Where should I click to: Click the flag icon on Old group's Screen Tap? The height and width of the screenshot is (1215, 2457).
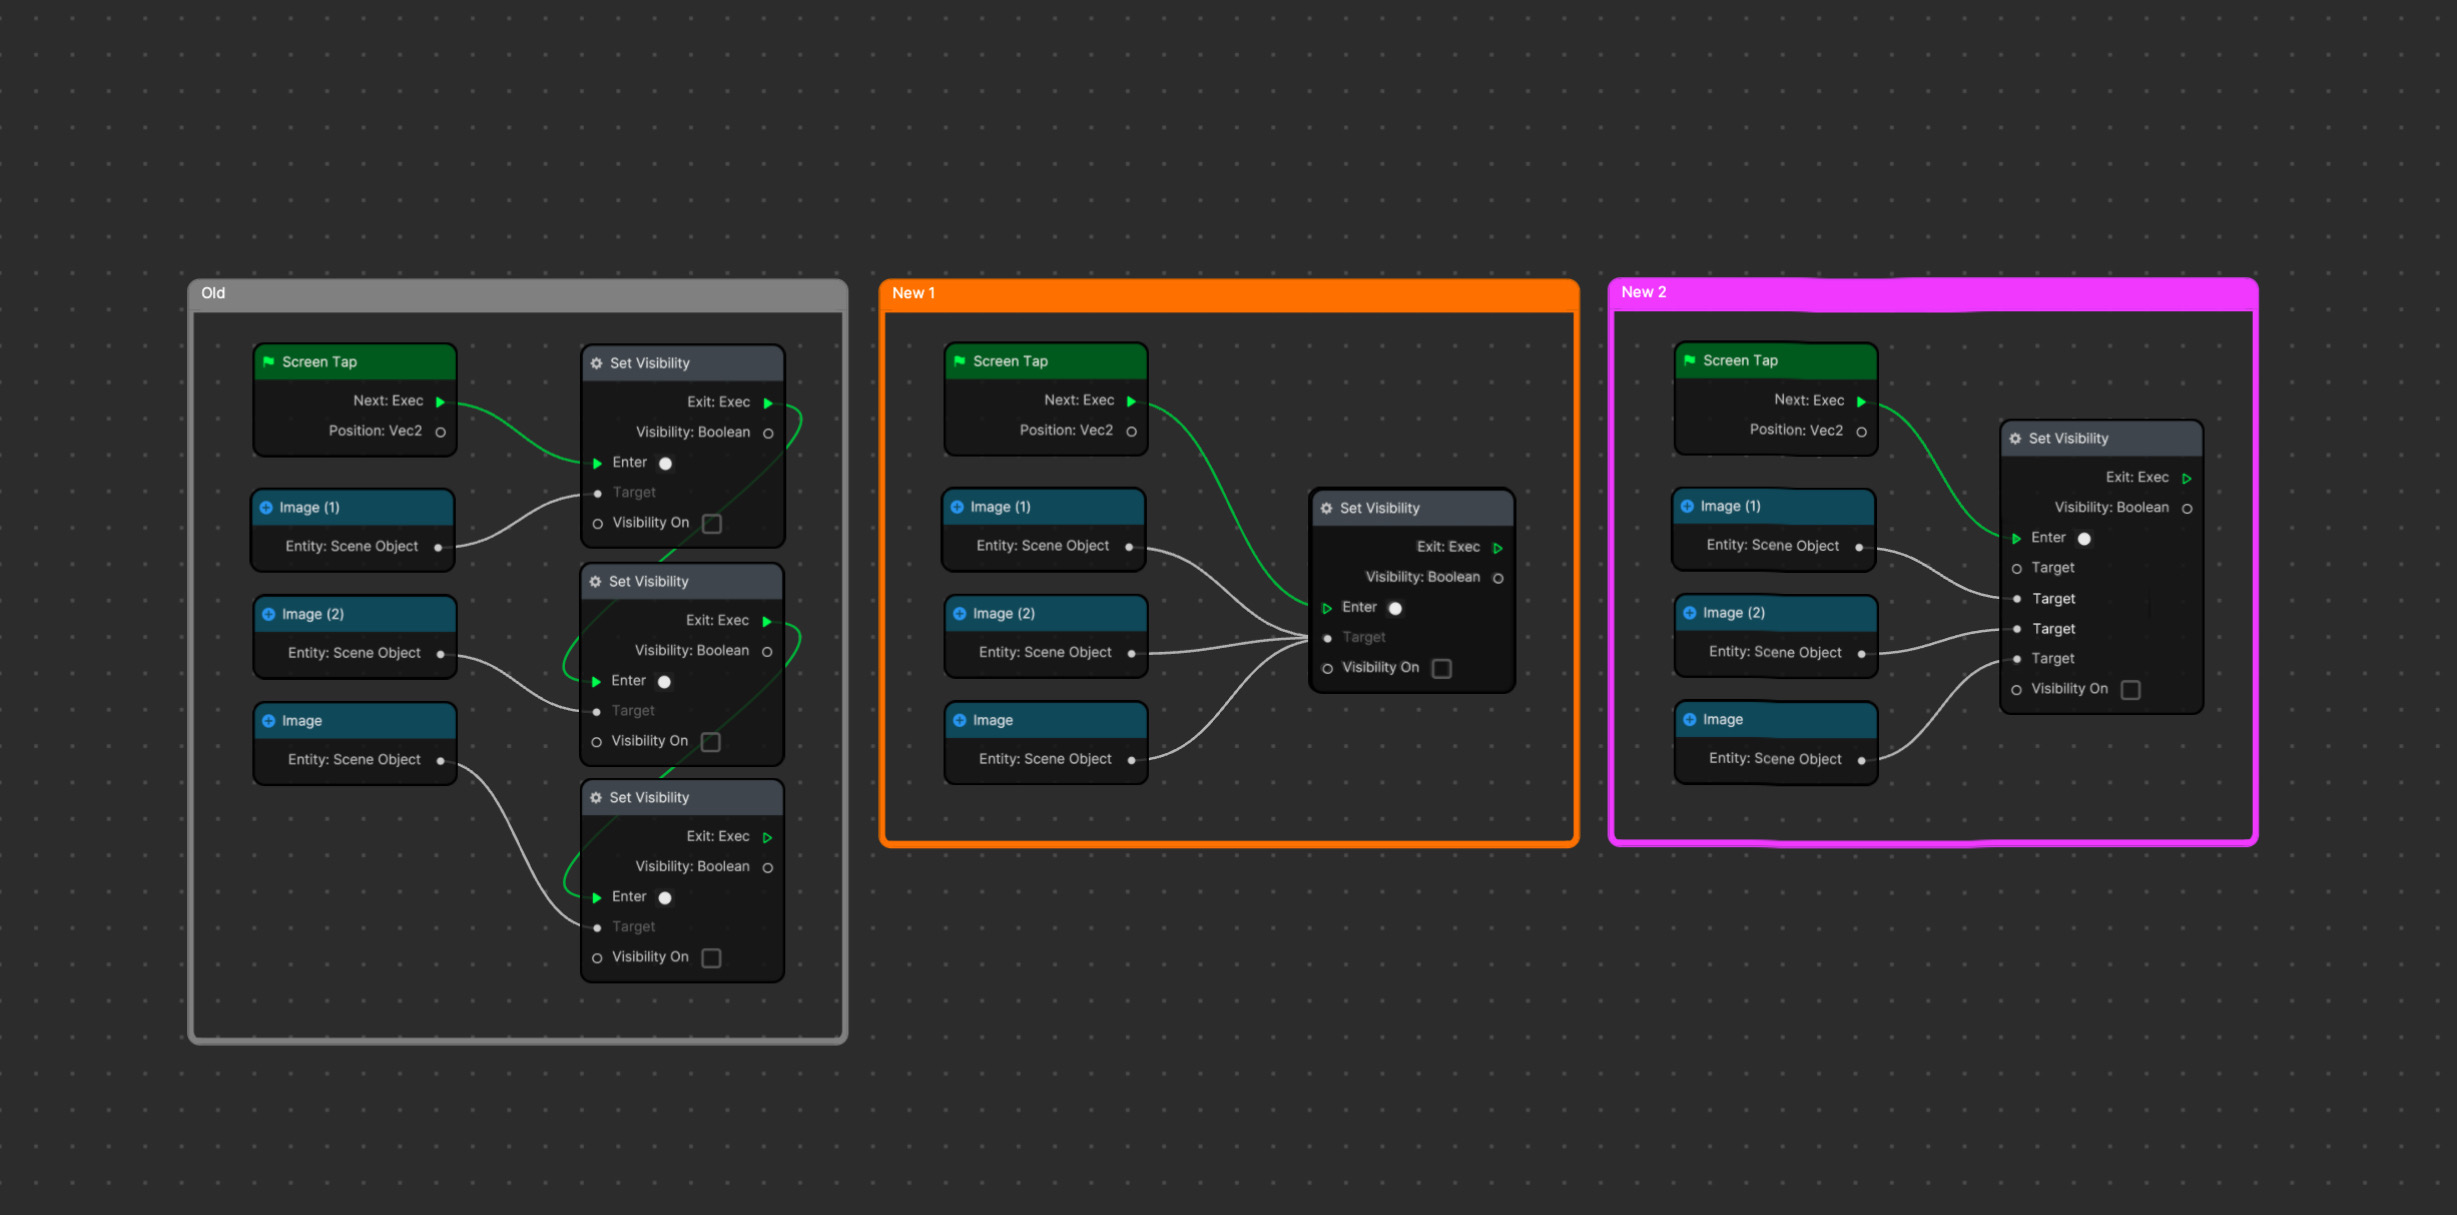click(268, 362)
